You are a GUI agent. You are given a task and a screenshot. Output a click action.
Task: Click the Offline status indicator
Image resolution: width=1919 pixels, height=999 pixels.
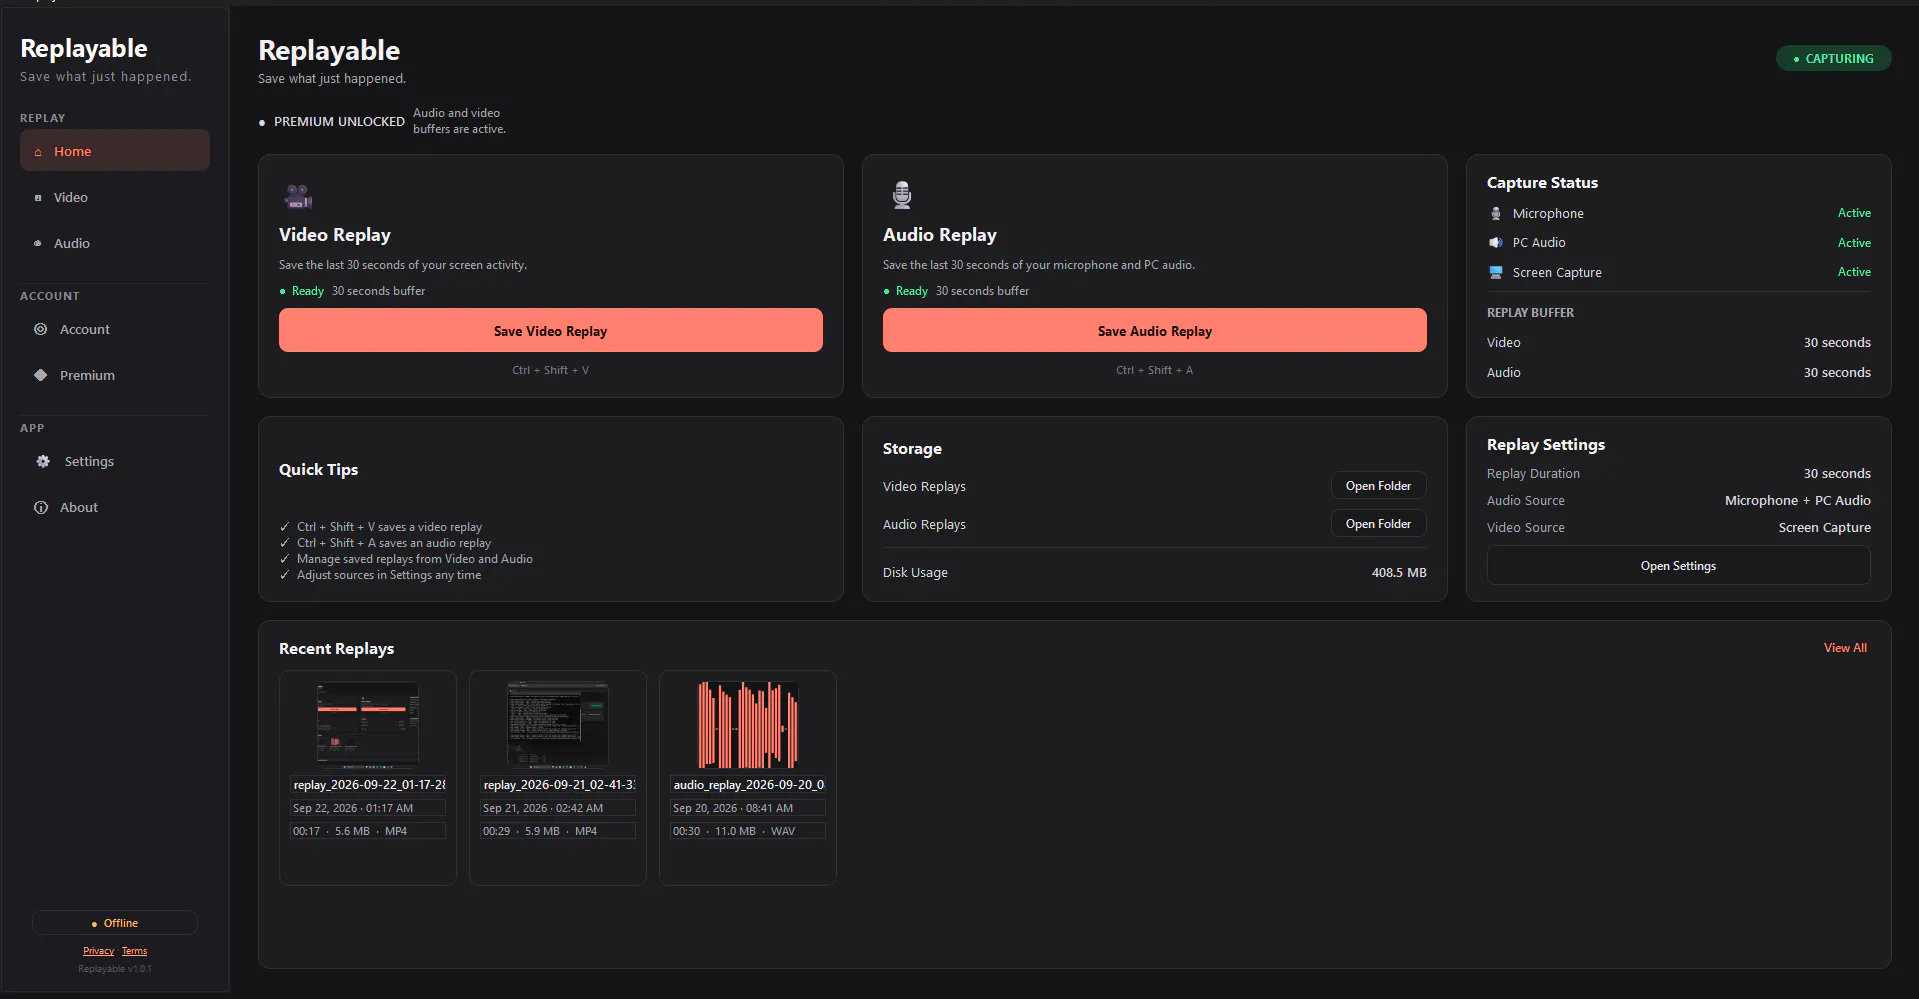pyautogui.click(x=115, y=923)
